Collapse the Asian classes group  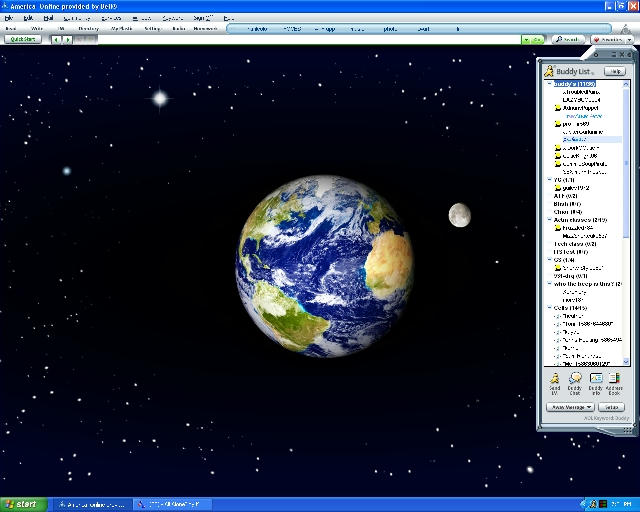(x=549, y=220)
